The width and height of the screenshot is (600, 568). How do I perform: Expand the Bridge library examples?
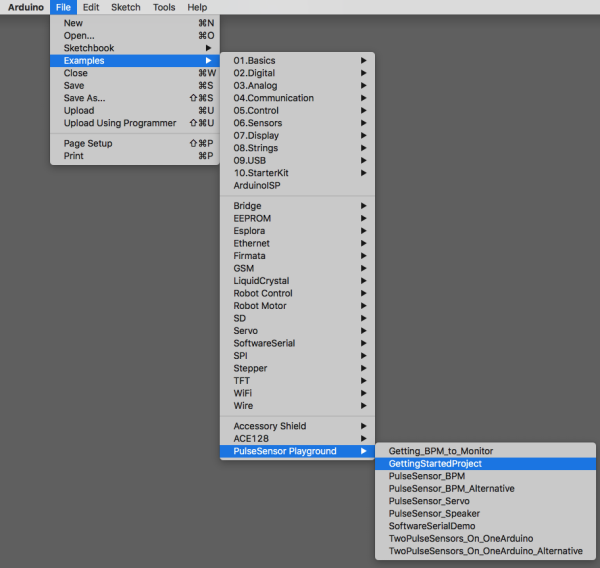297,206
